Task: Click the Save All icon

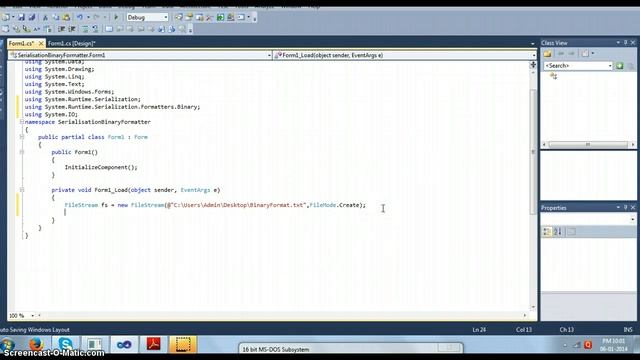Action: 31,17
